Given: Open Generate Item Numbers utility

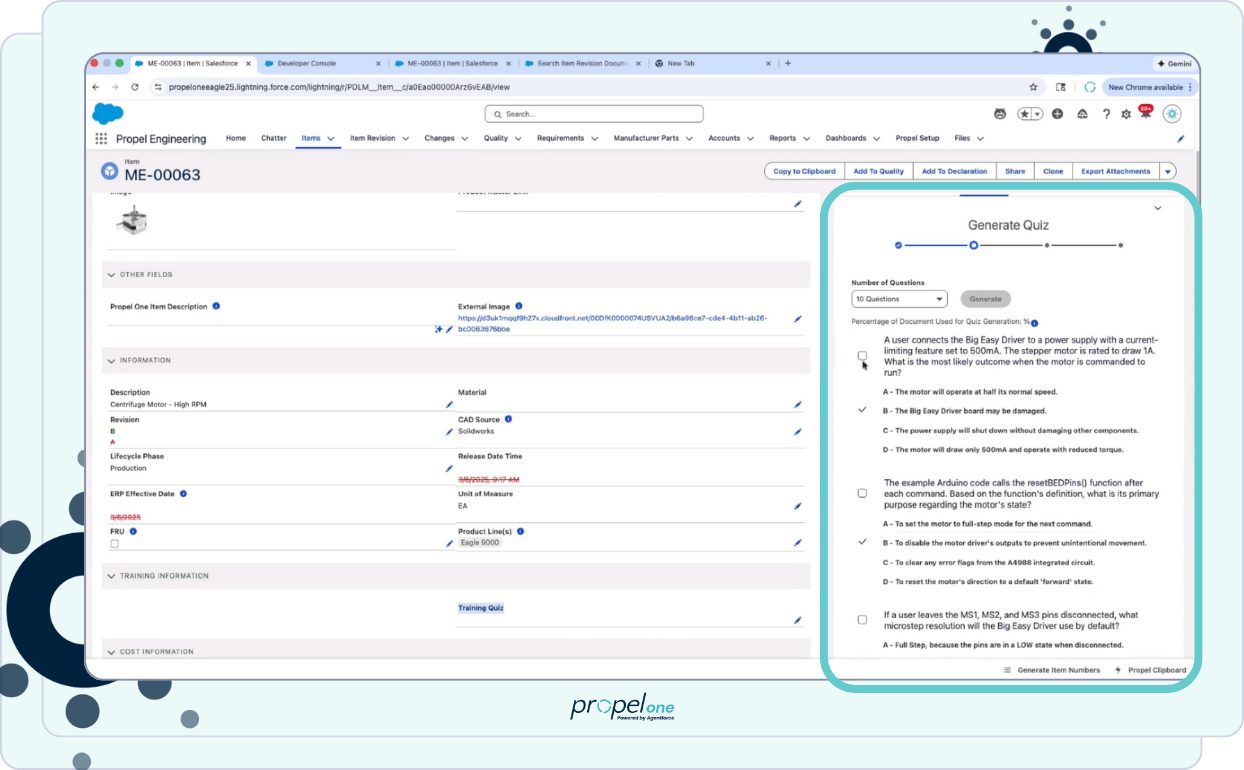Looking at the screenshot, I should click(x=1051, y=670).
